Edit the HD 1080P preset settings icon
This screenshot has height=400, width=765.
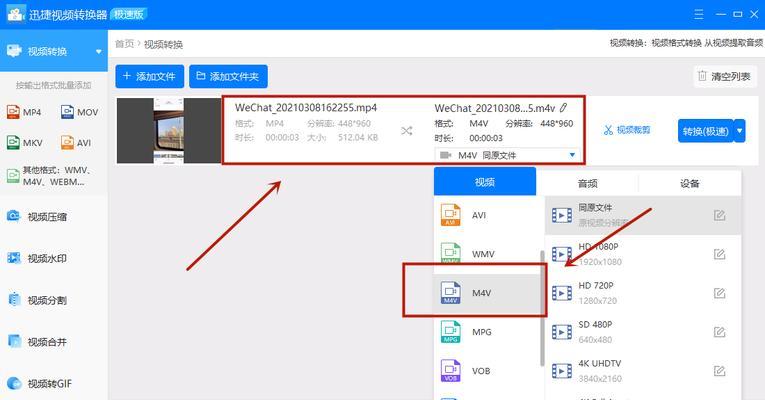719,254
